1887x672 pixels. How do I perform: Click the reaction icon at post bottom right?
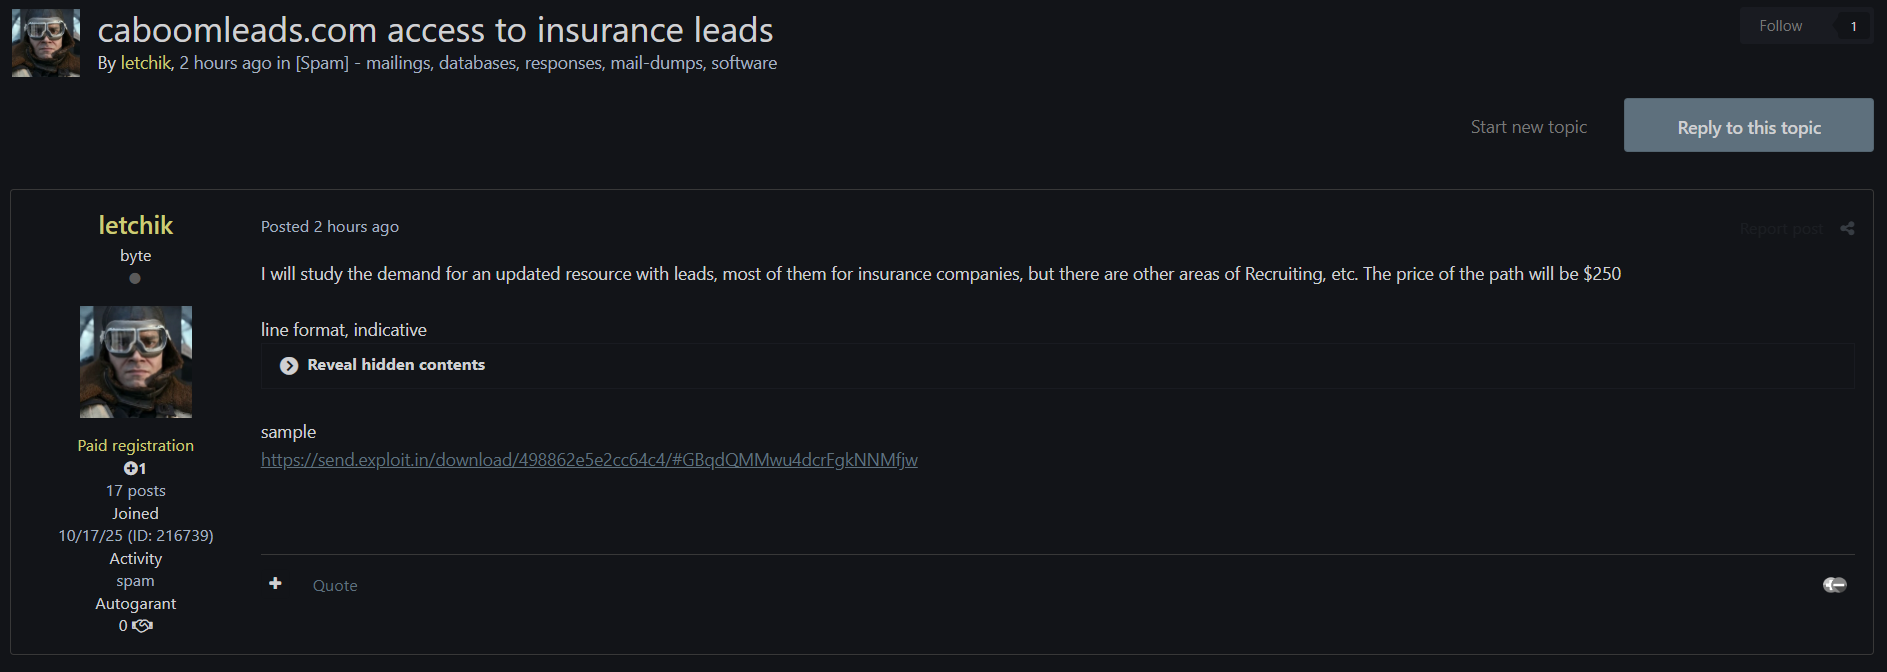(1834, 585)
